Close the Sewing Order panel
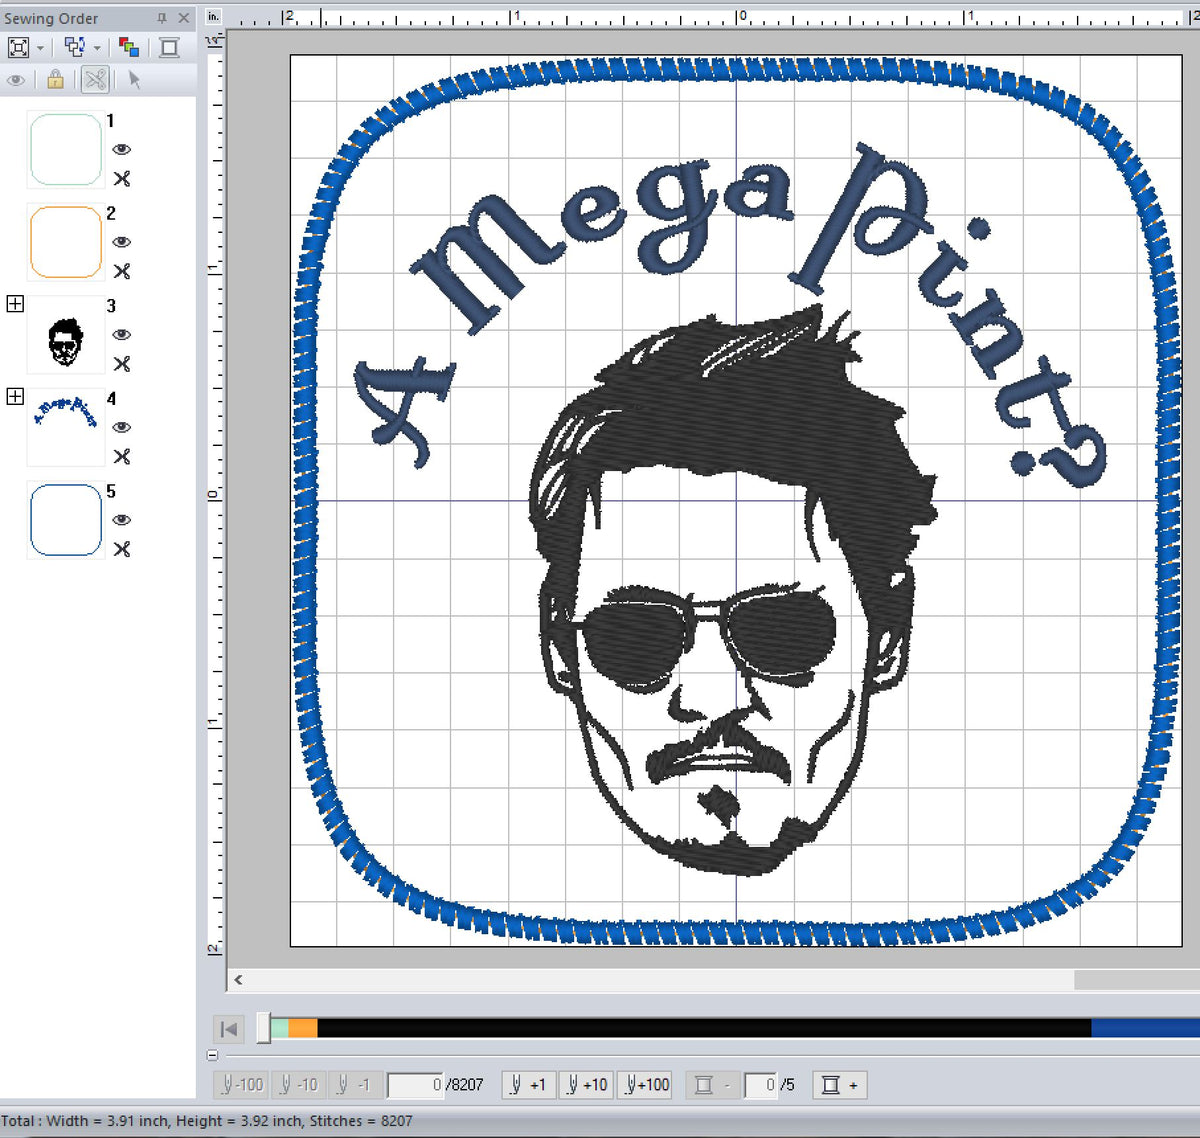This screenshot has width=1200, height=1138. pyautogui.click(x=184, y=18)
